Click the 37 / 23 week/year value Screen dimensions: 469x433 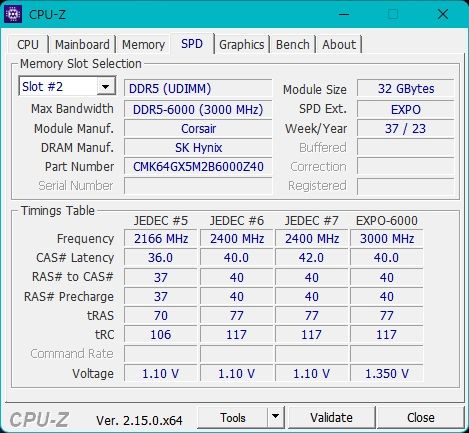[406, 129]
